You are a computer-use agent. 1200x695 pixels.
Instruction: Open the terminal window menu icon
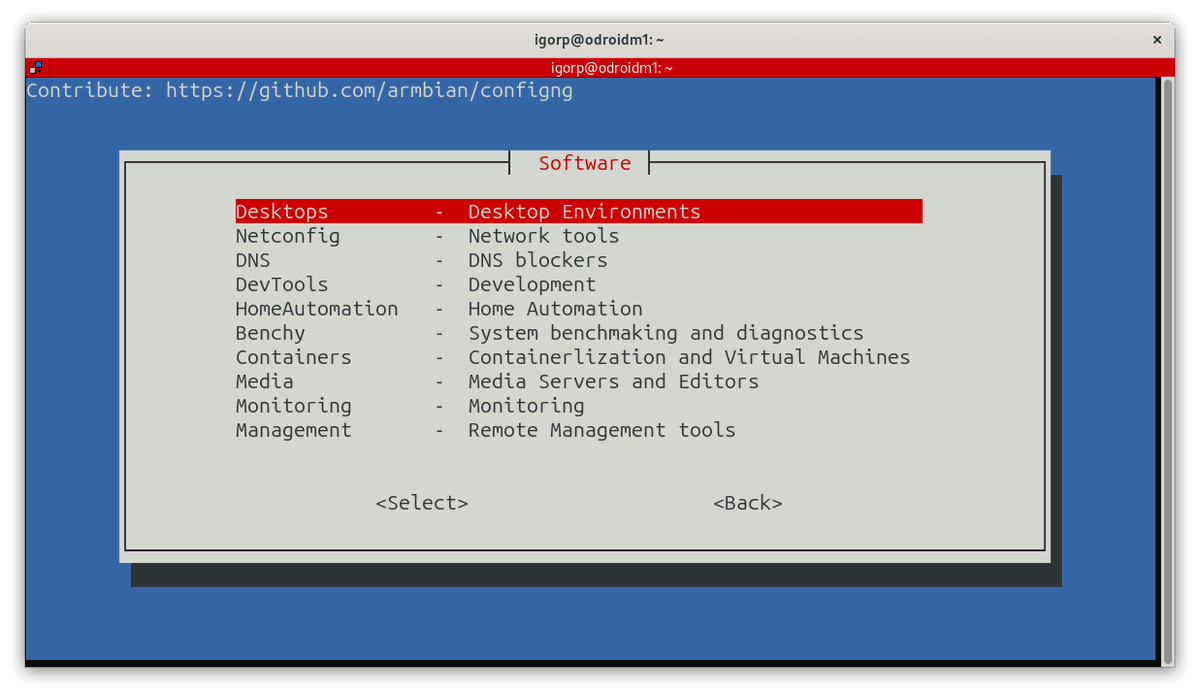33,67
